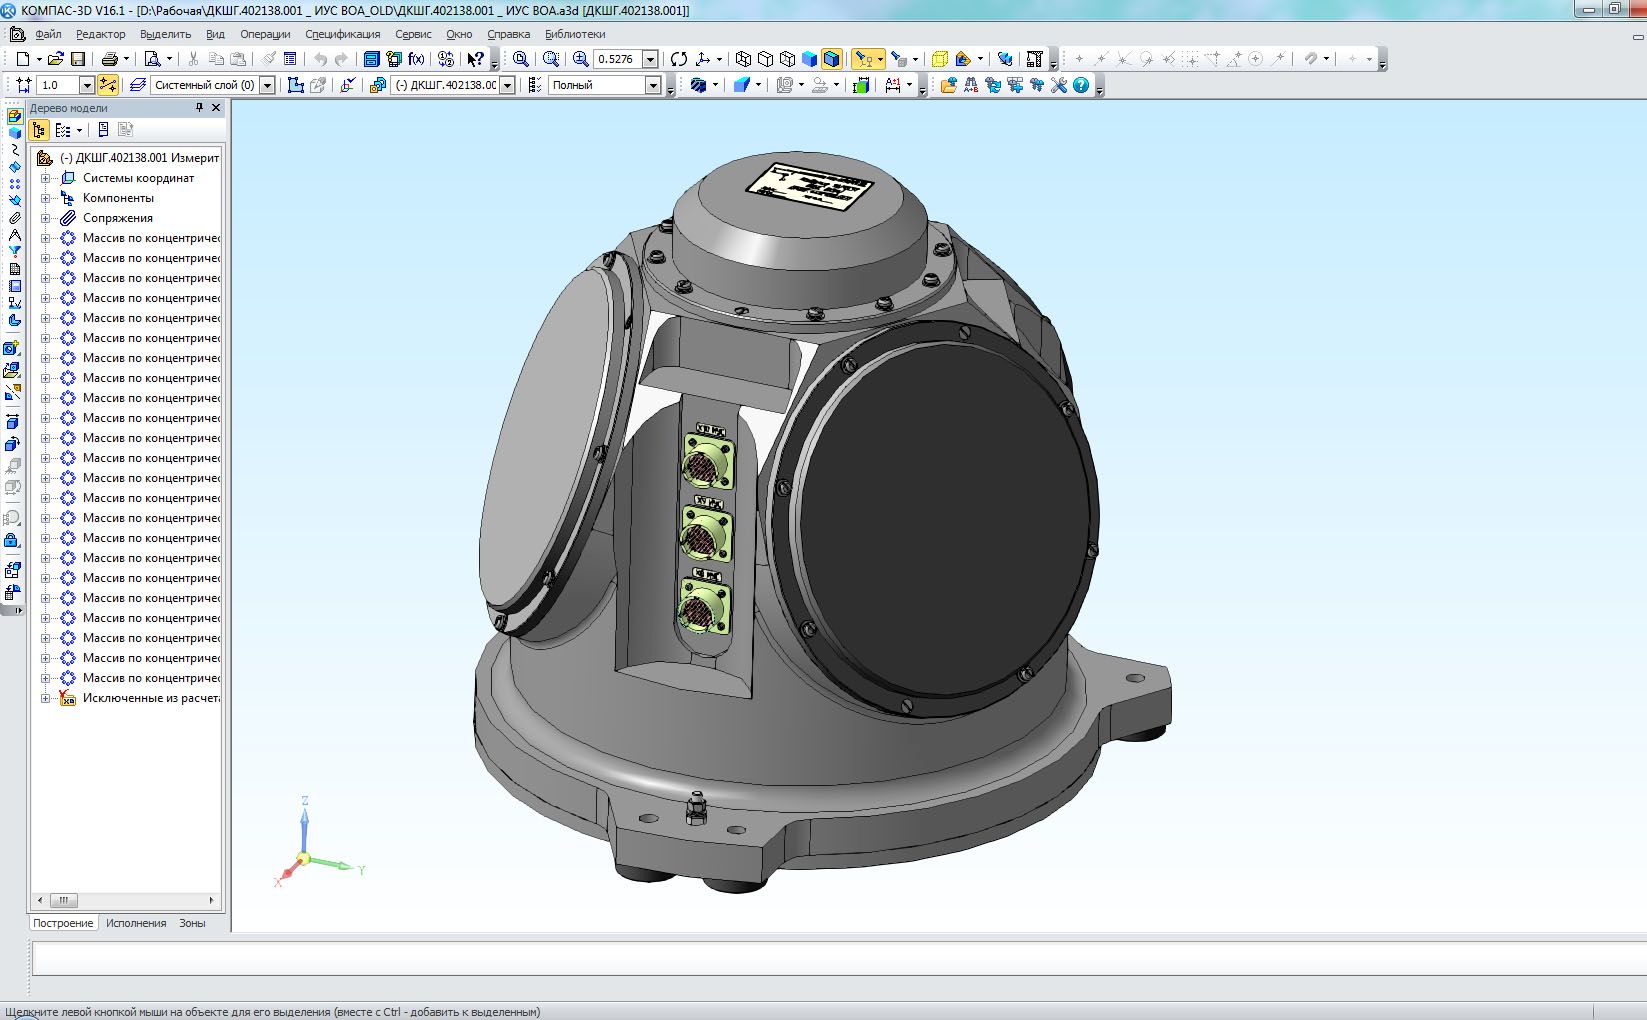
Task: Expand the 'Компоненты' tree node
Action: point(45,198)
